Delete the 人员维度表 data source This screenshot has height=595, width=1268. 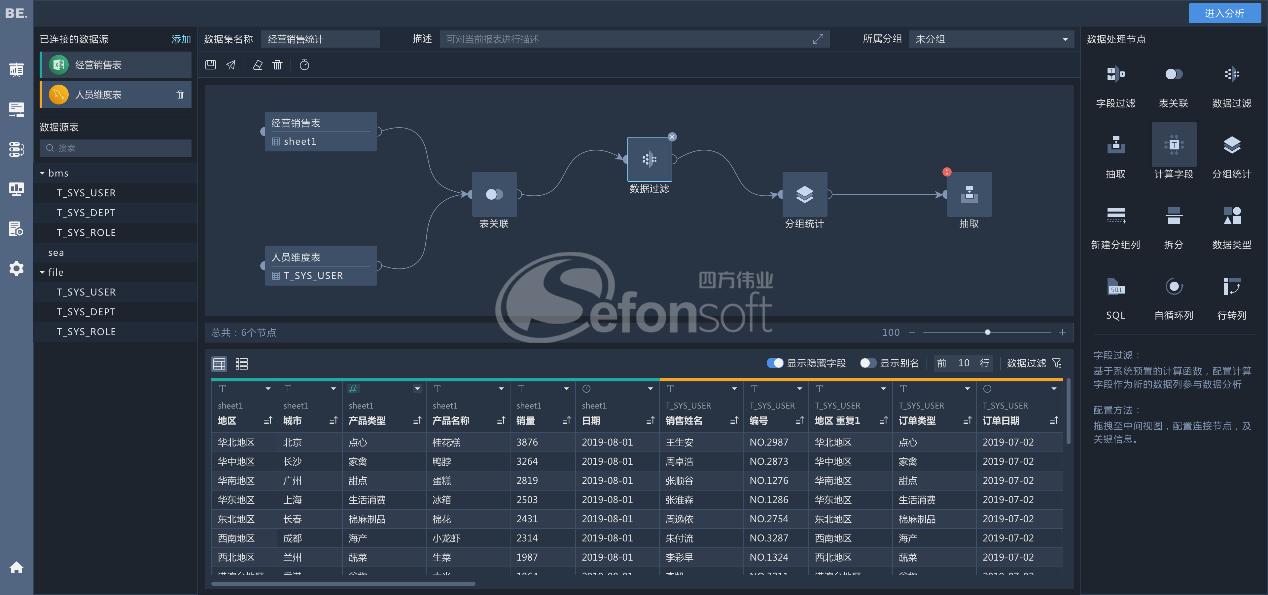(x=180, y=95)
